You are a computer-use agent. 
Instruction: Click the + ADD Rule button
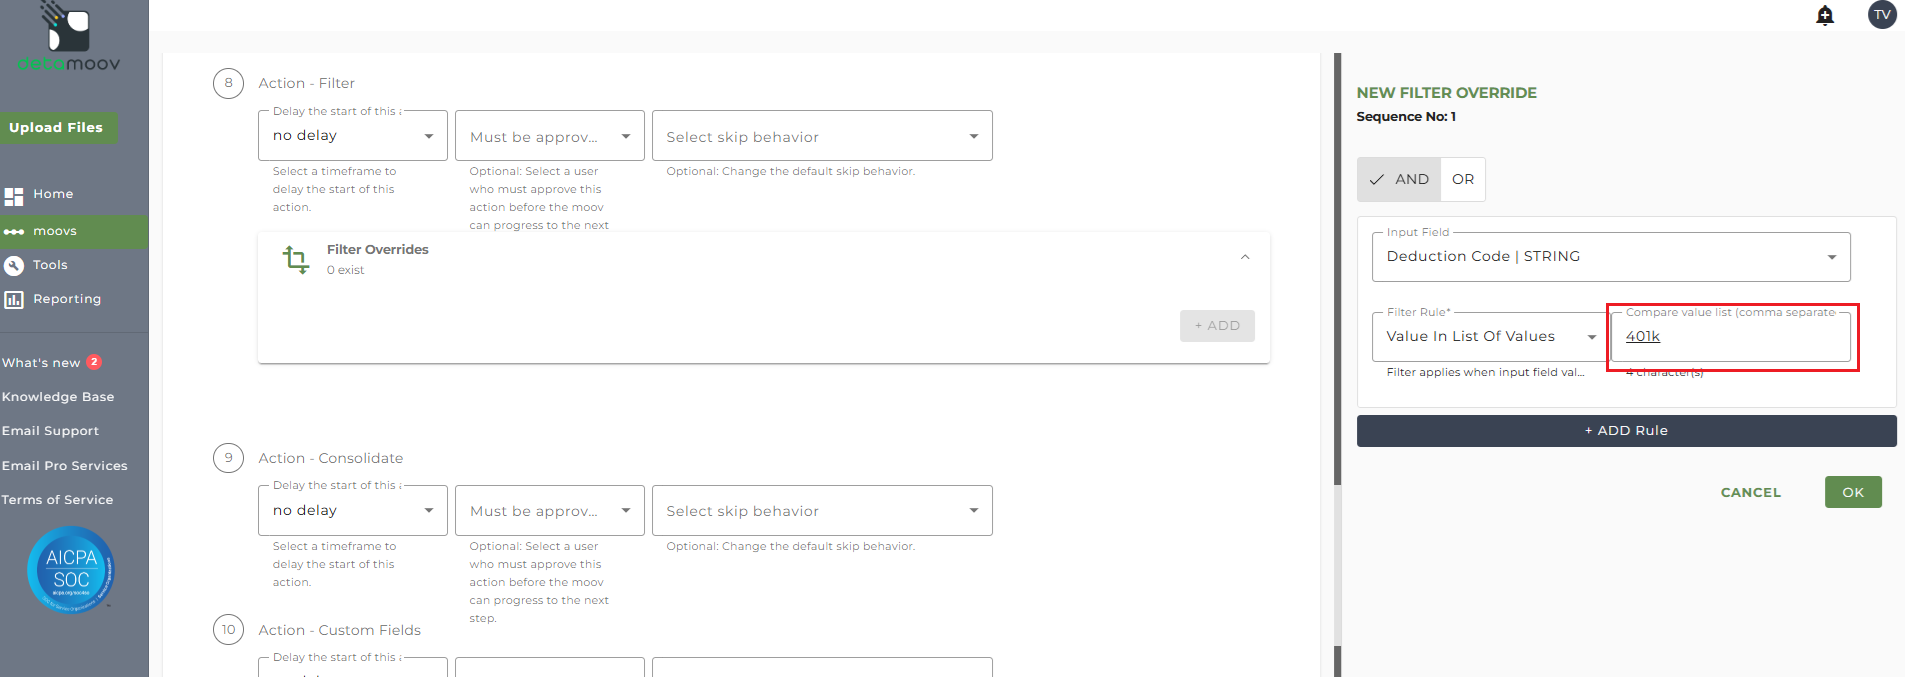1626,431
